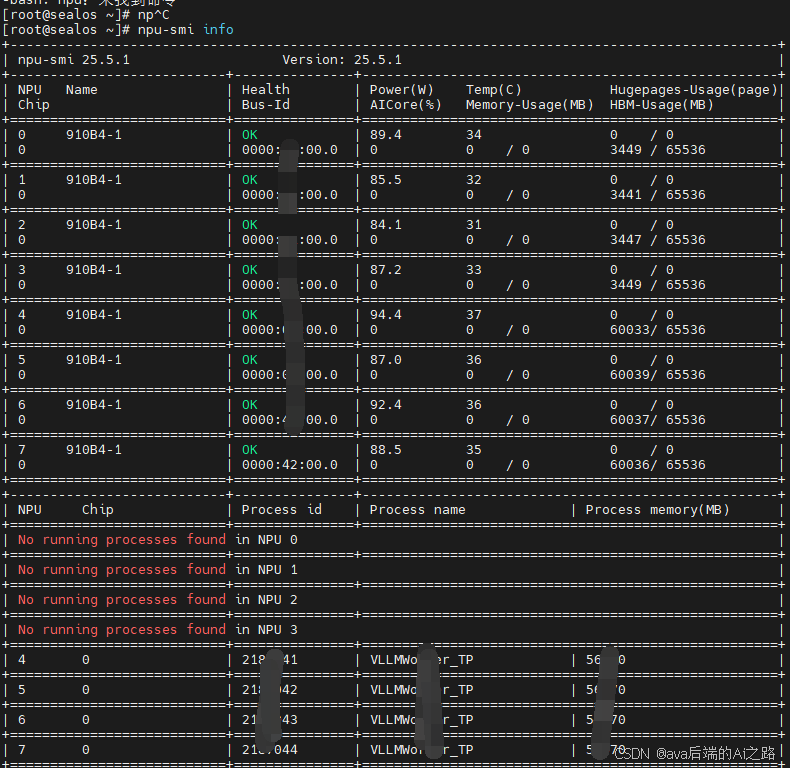Viewport: 790px width, 768px height.
Task: Click 'No running processes found in NPU 0'
Action: [x=158, y=540]
